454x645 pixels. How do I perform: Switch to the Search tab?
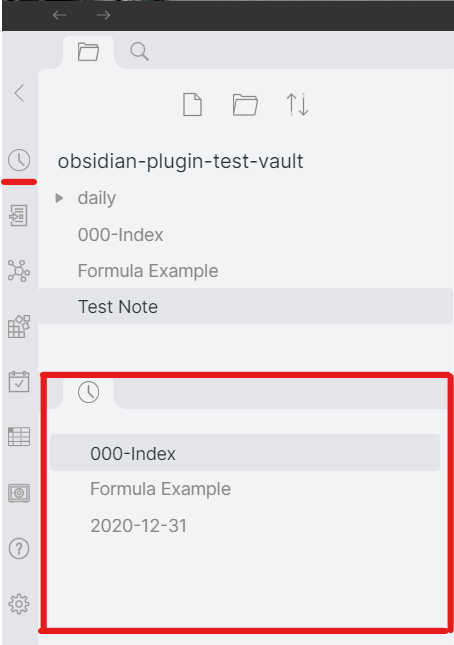pyautogui.click(x=139, y=52)
